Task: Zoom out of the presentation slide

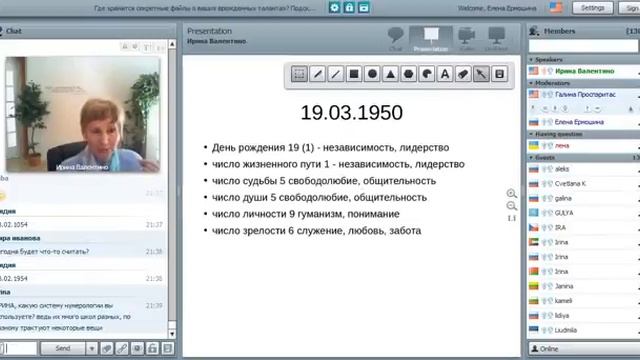Action: click(511, 206)
